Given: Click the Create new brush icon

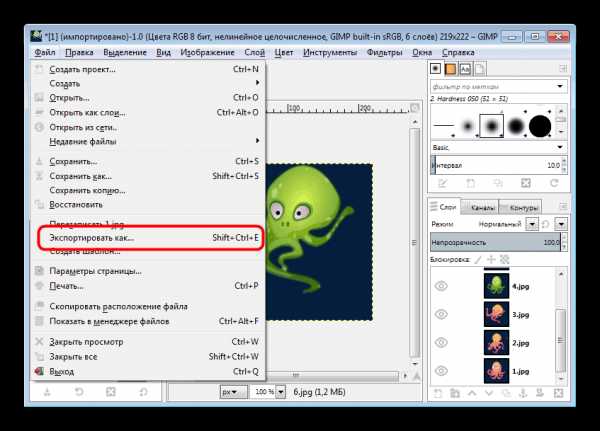Looking at the screenshot, I should pos(470,183).
